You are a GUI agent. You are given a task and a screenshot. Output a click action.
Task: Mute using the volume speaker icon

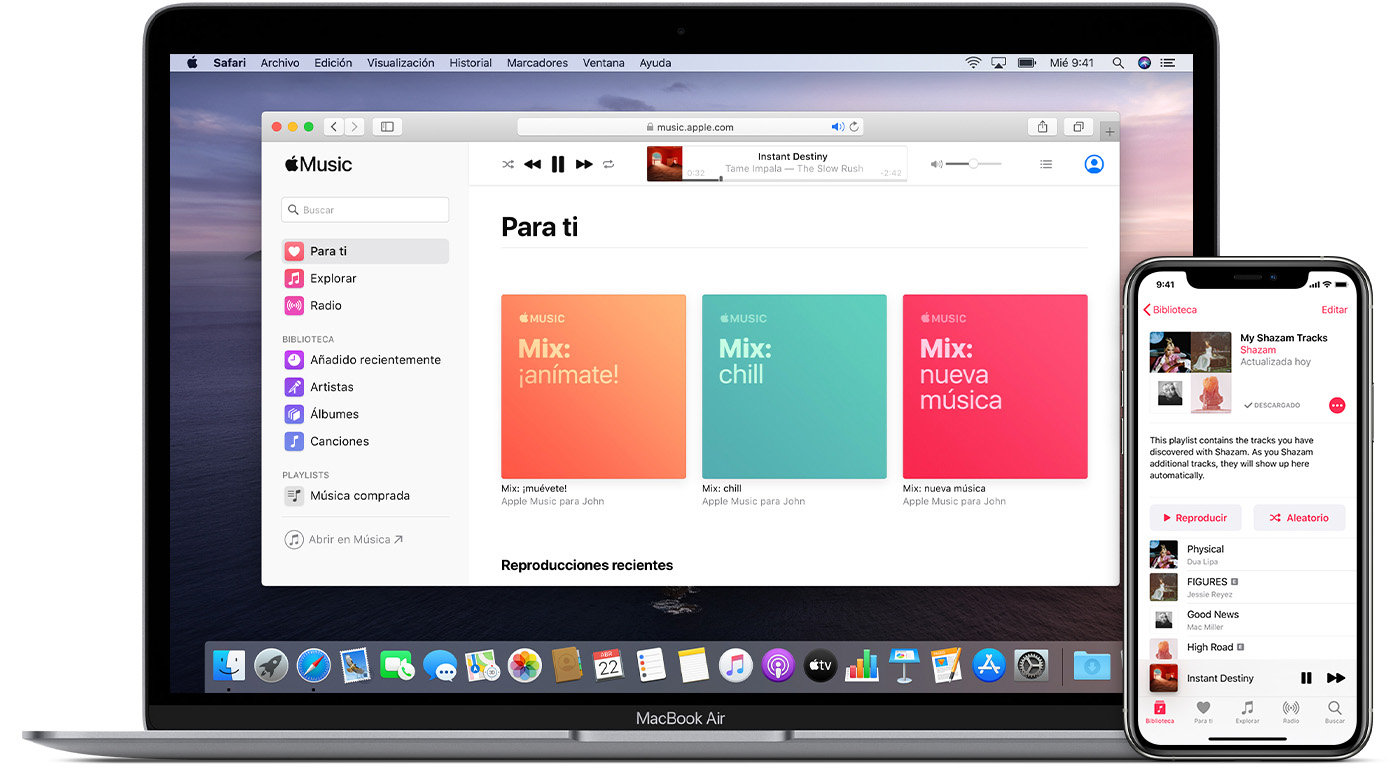pyautogui.click(x=936, y=164)
